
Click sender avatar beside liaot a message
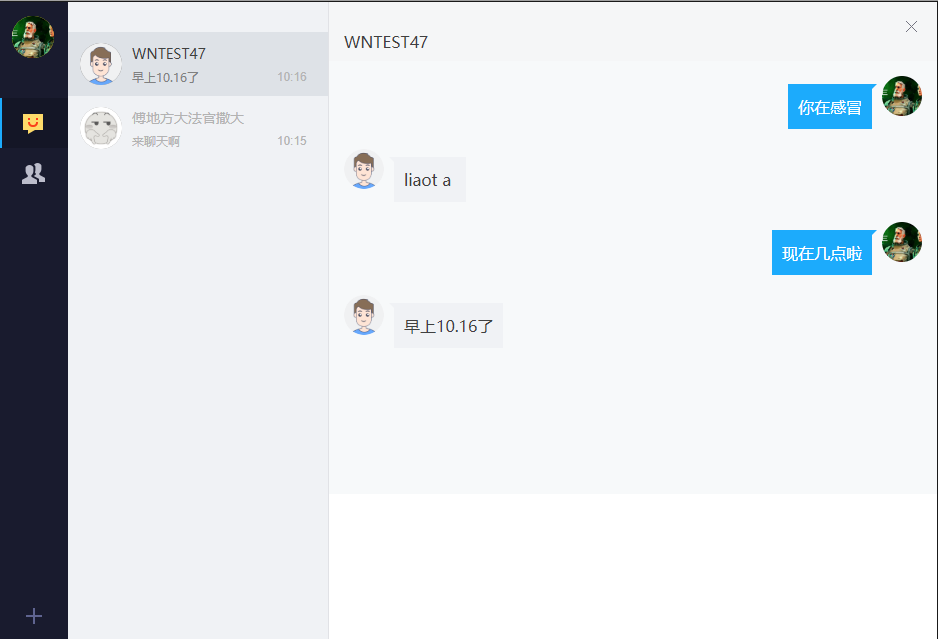click(x=364, y=169)
